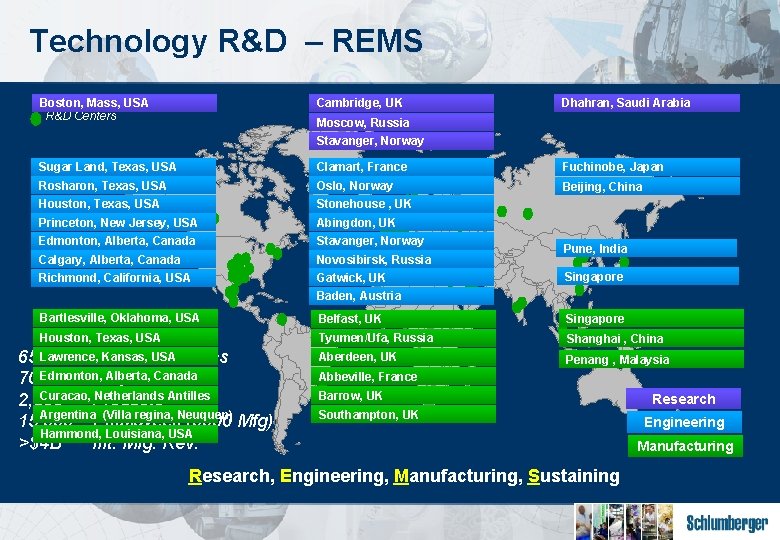Viewport: 780px width, 540px height.
Task: Pick the green 'Singapore' manufacturing label
Action: coord(651,319)
